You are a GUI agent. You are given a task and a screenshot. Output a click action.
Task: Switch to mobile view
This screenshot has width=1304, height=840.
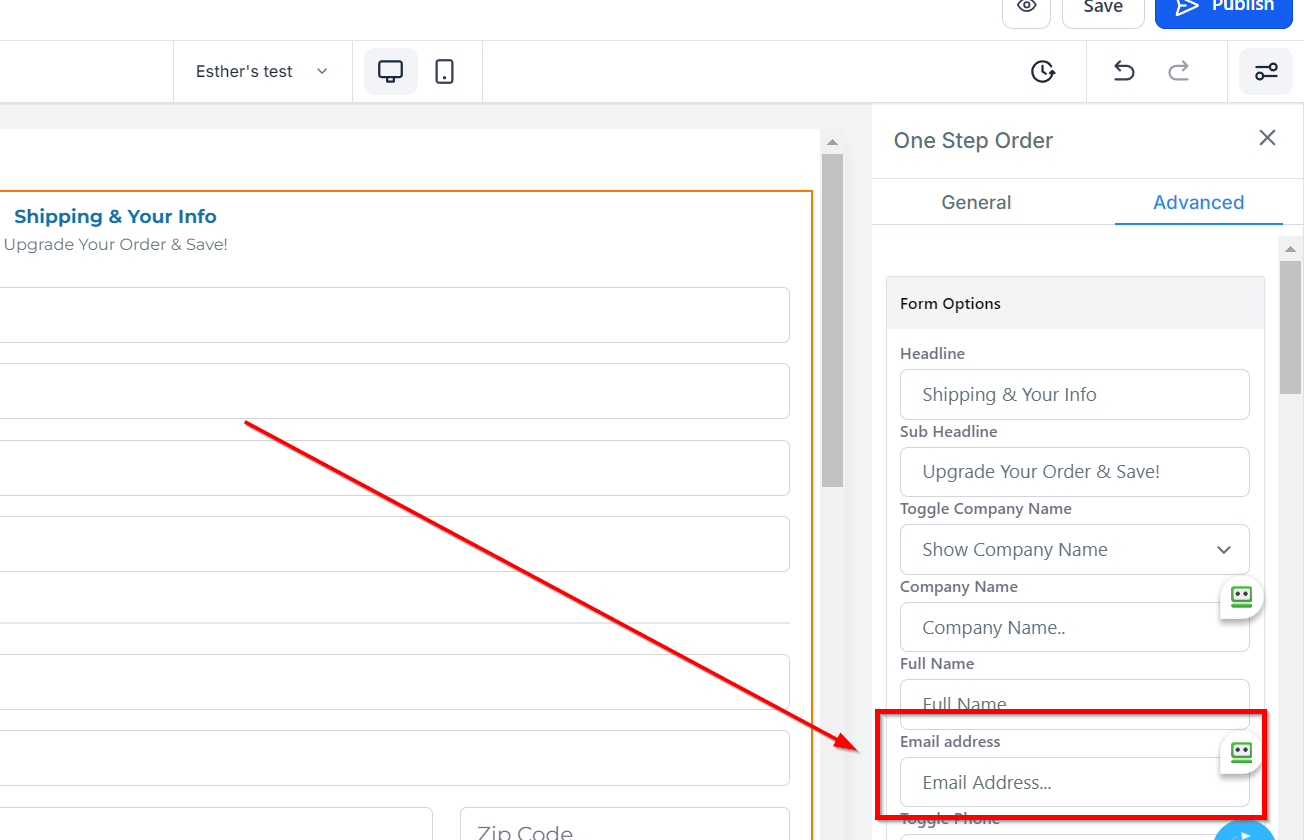[x=445, y=71]
